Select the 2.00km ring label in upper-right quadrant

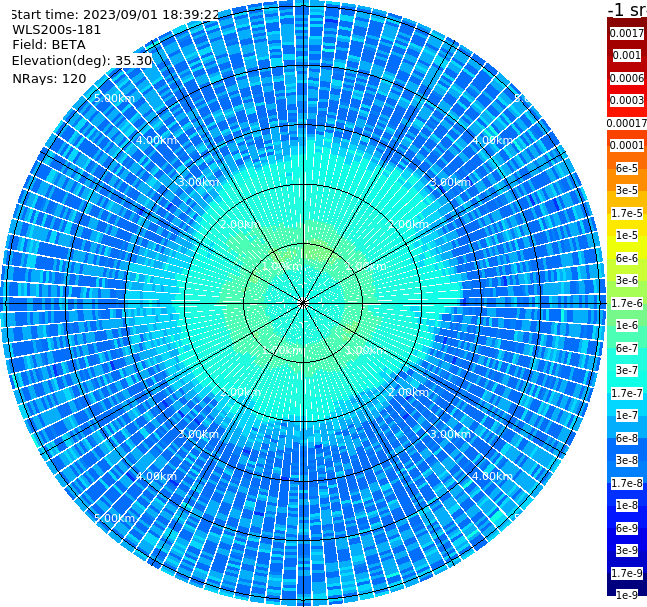point(408,224)
